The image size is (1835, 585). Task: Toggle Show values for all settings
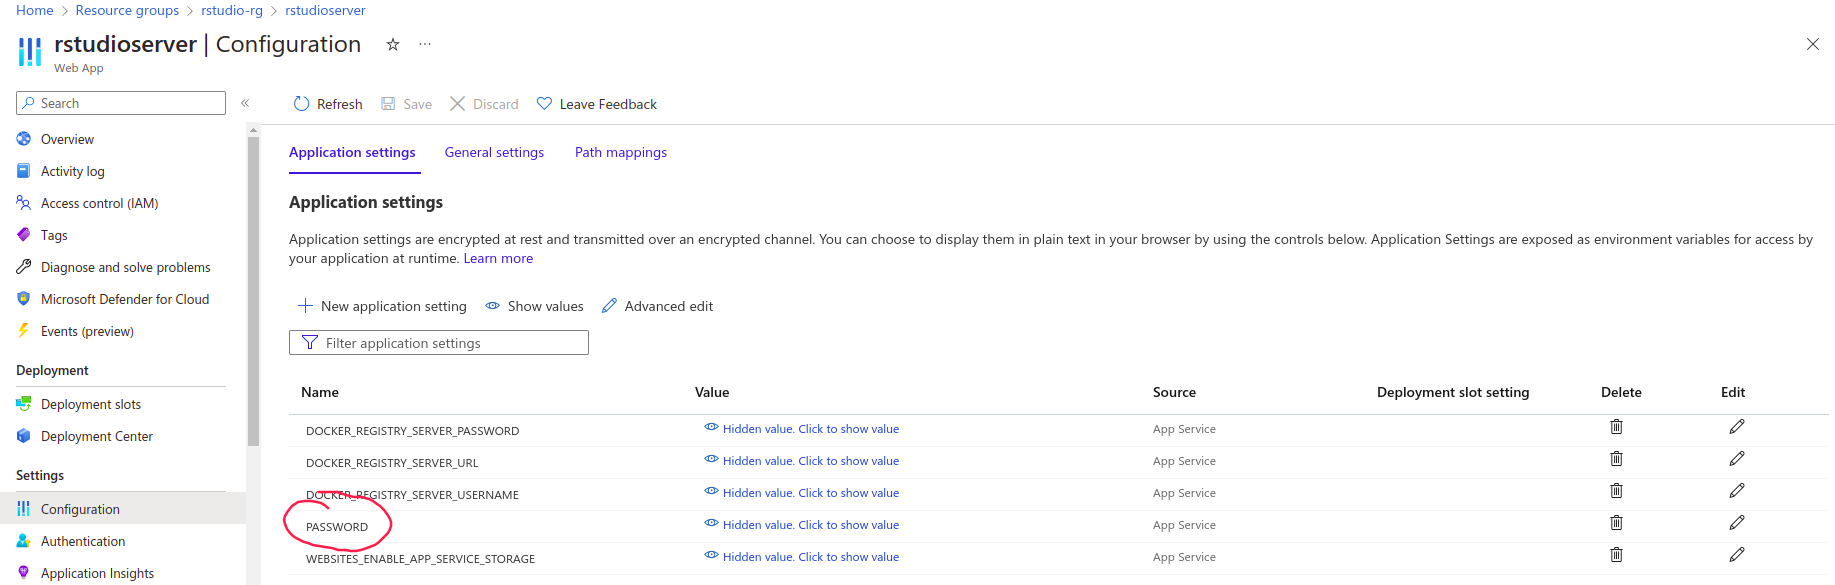coord(534,306)
